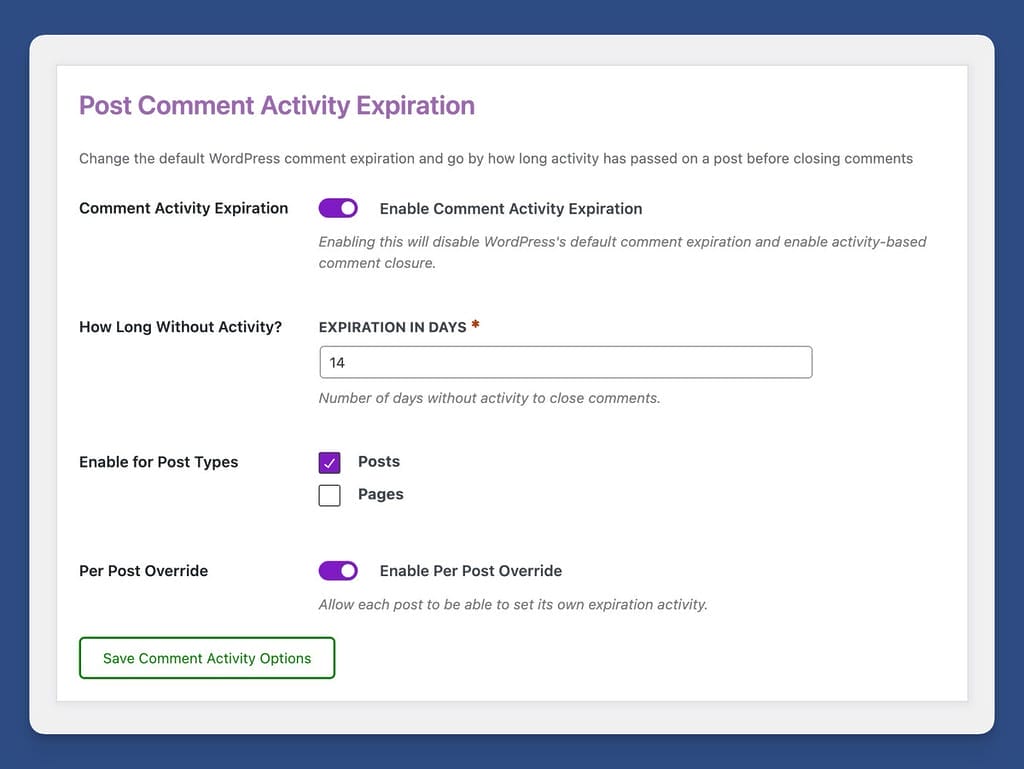Click the "Comment Activity Expiration" row label
Screen dimensions: 1024x769
pyautogui.click(x=184, y=209)
